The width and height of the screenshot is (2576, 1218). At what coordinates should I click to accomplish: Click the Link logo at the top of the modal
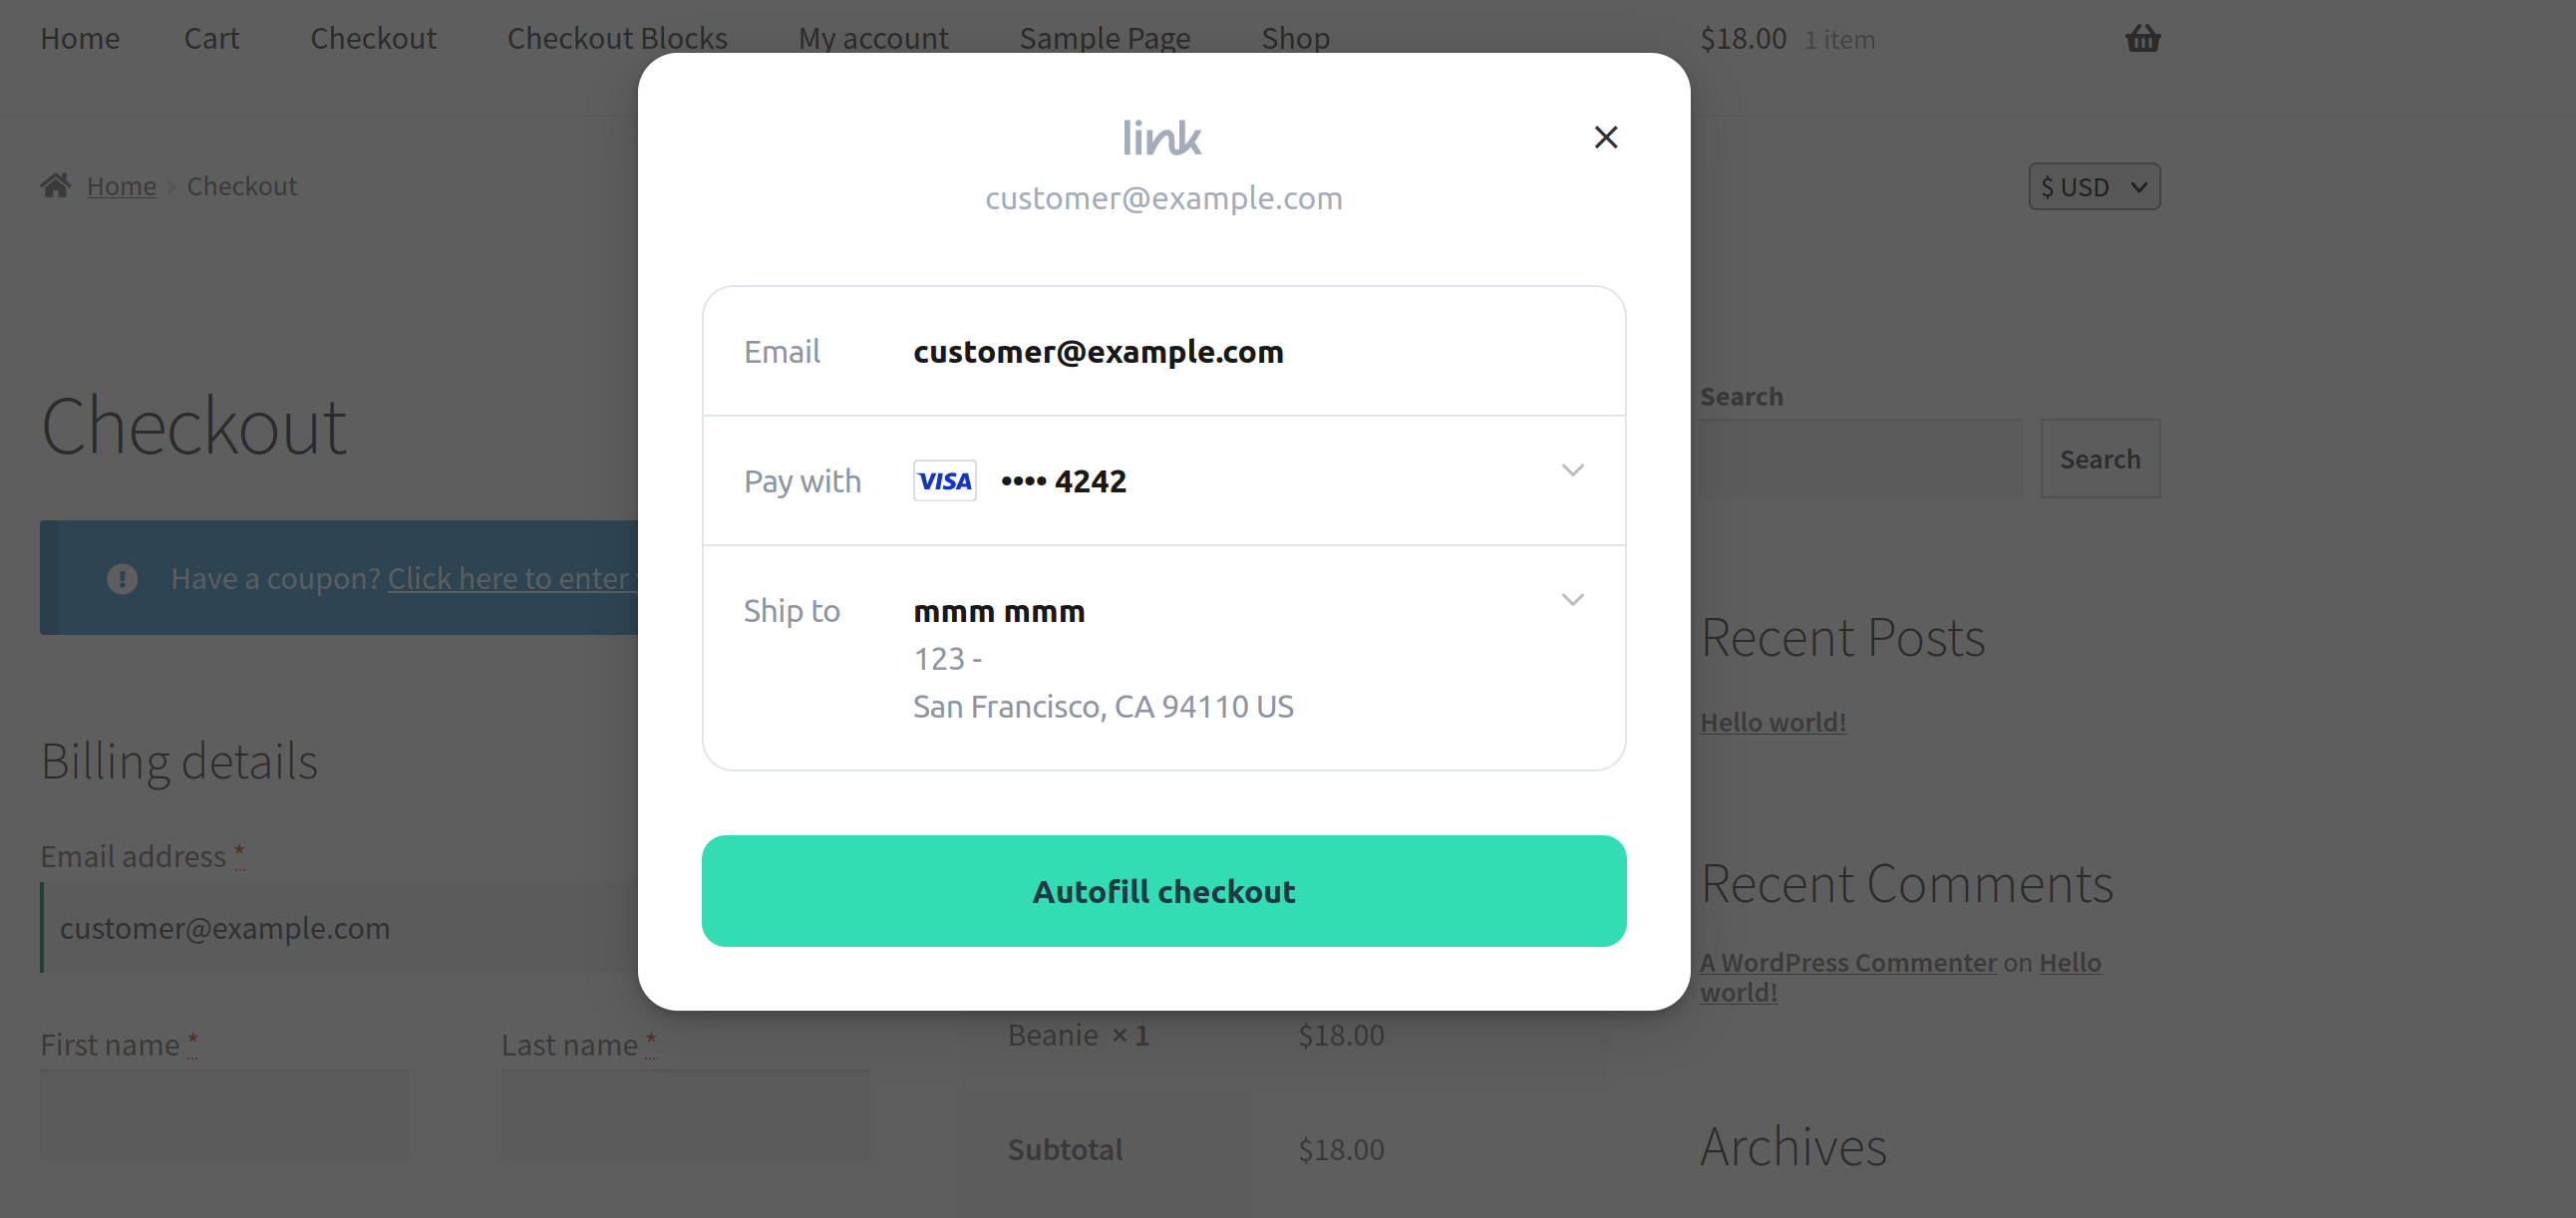(x=1163, y=137)
